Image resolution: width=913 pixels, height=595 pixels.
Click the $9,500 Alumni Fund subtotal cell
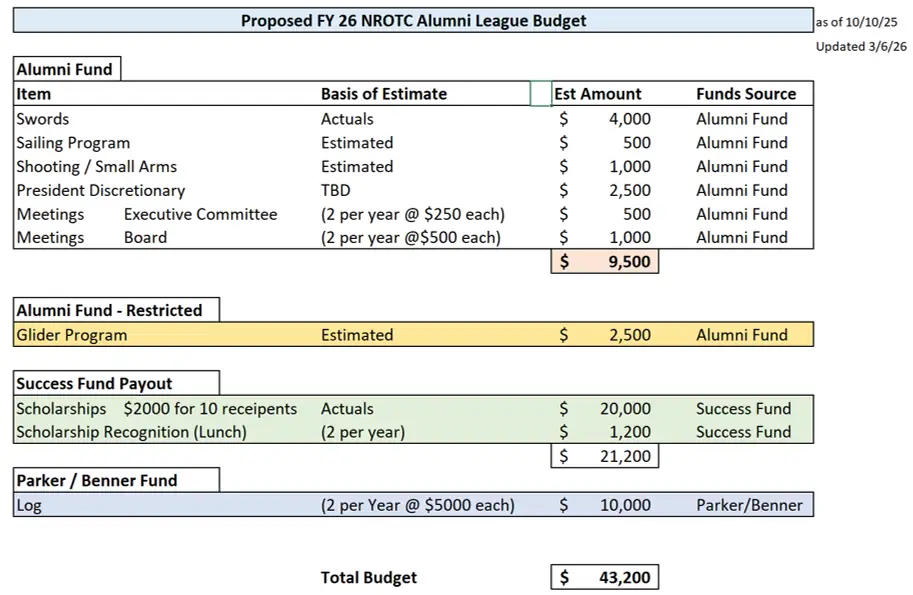[604, 262]
